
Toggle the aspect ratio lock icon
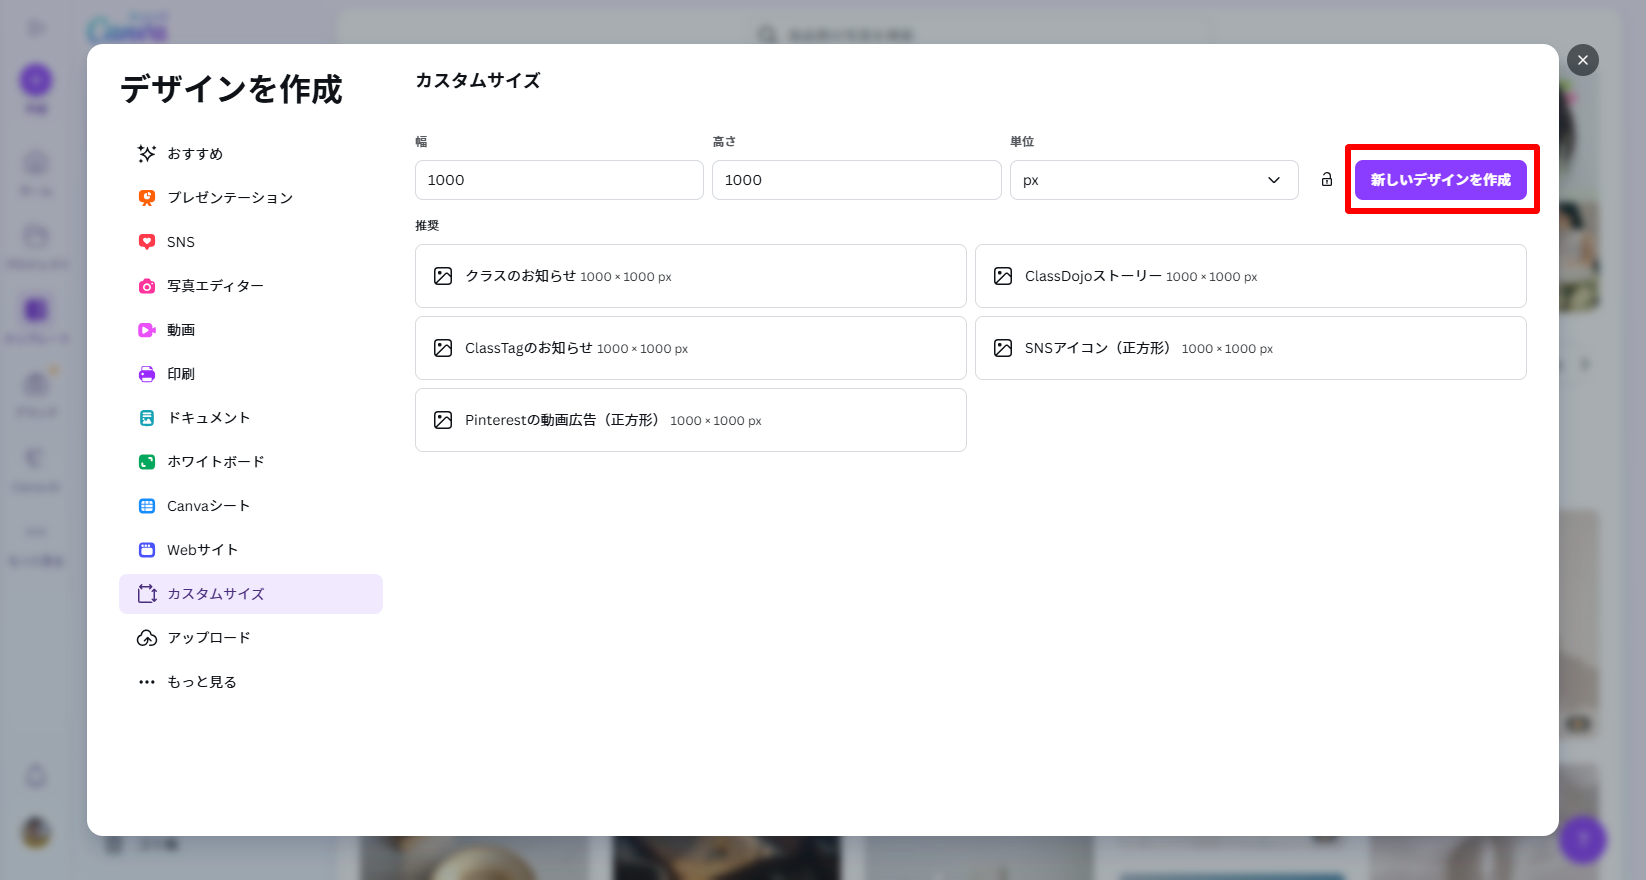(1326, 180)
